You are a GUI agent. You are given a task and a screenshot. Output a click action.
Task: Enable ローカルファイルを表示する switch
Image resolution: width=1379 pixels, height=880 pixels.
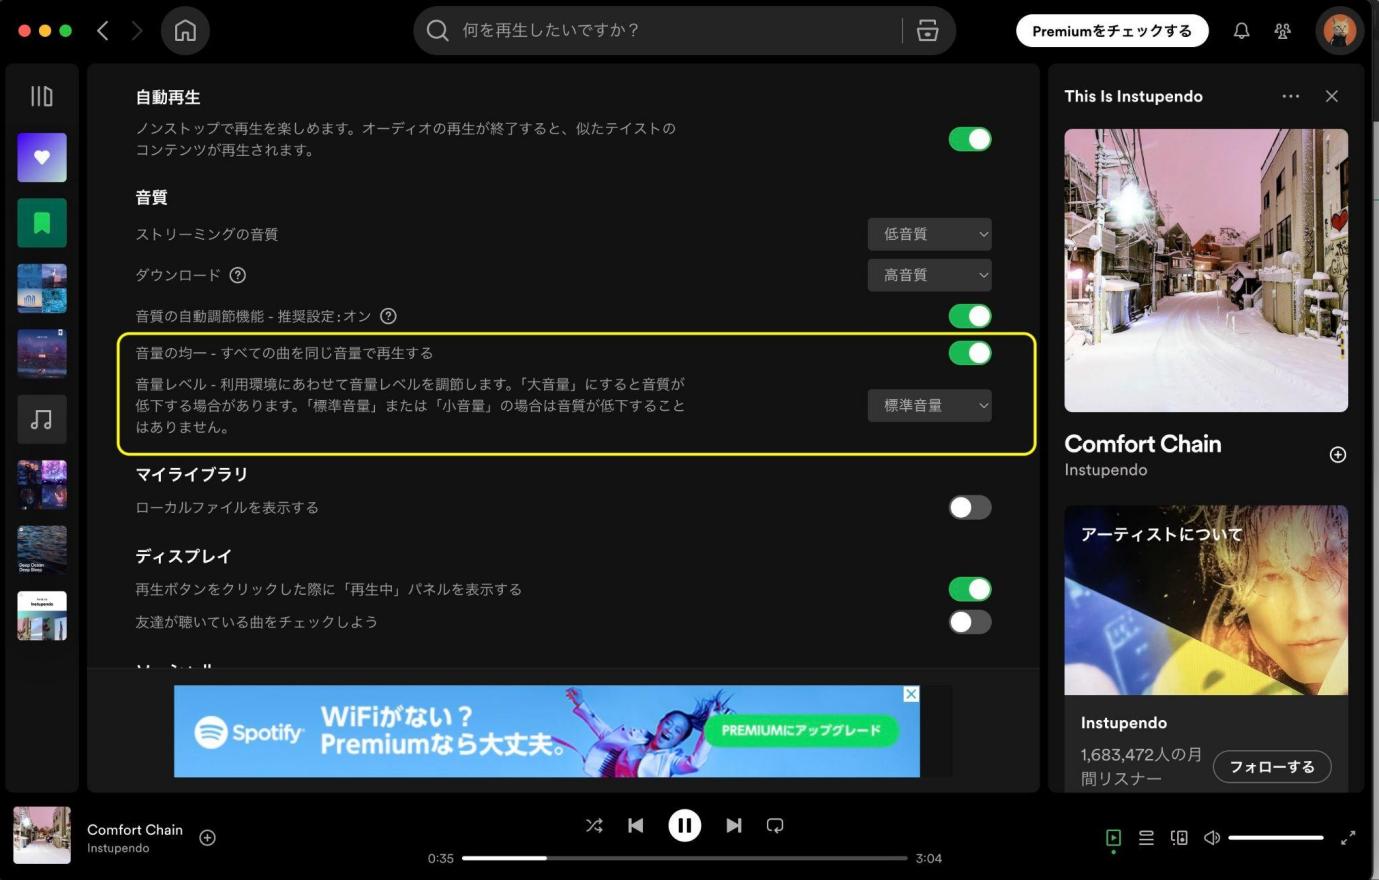[970, 507]
